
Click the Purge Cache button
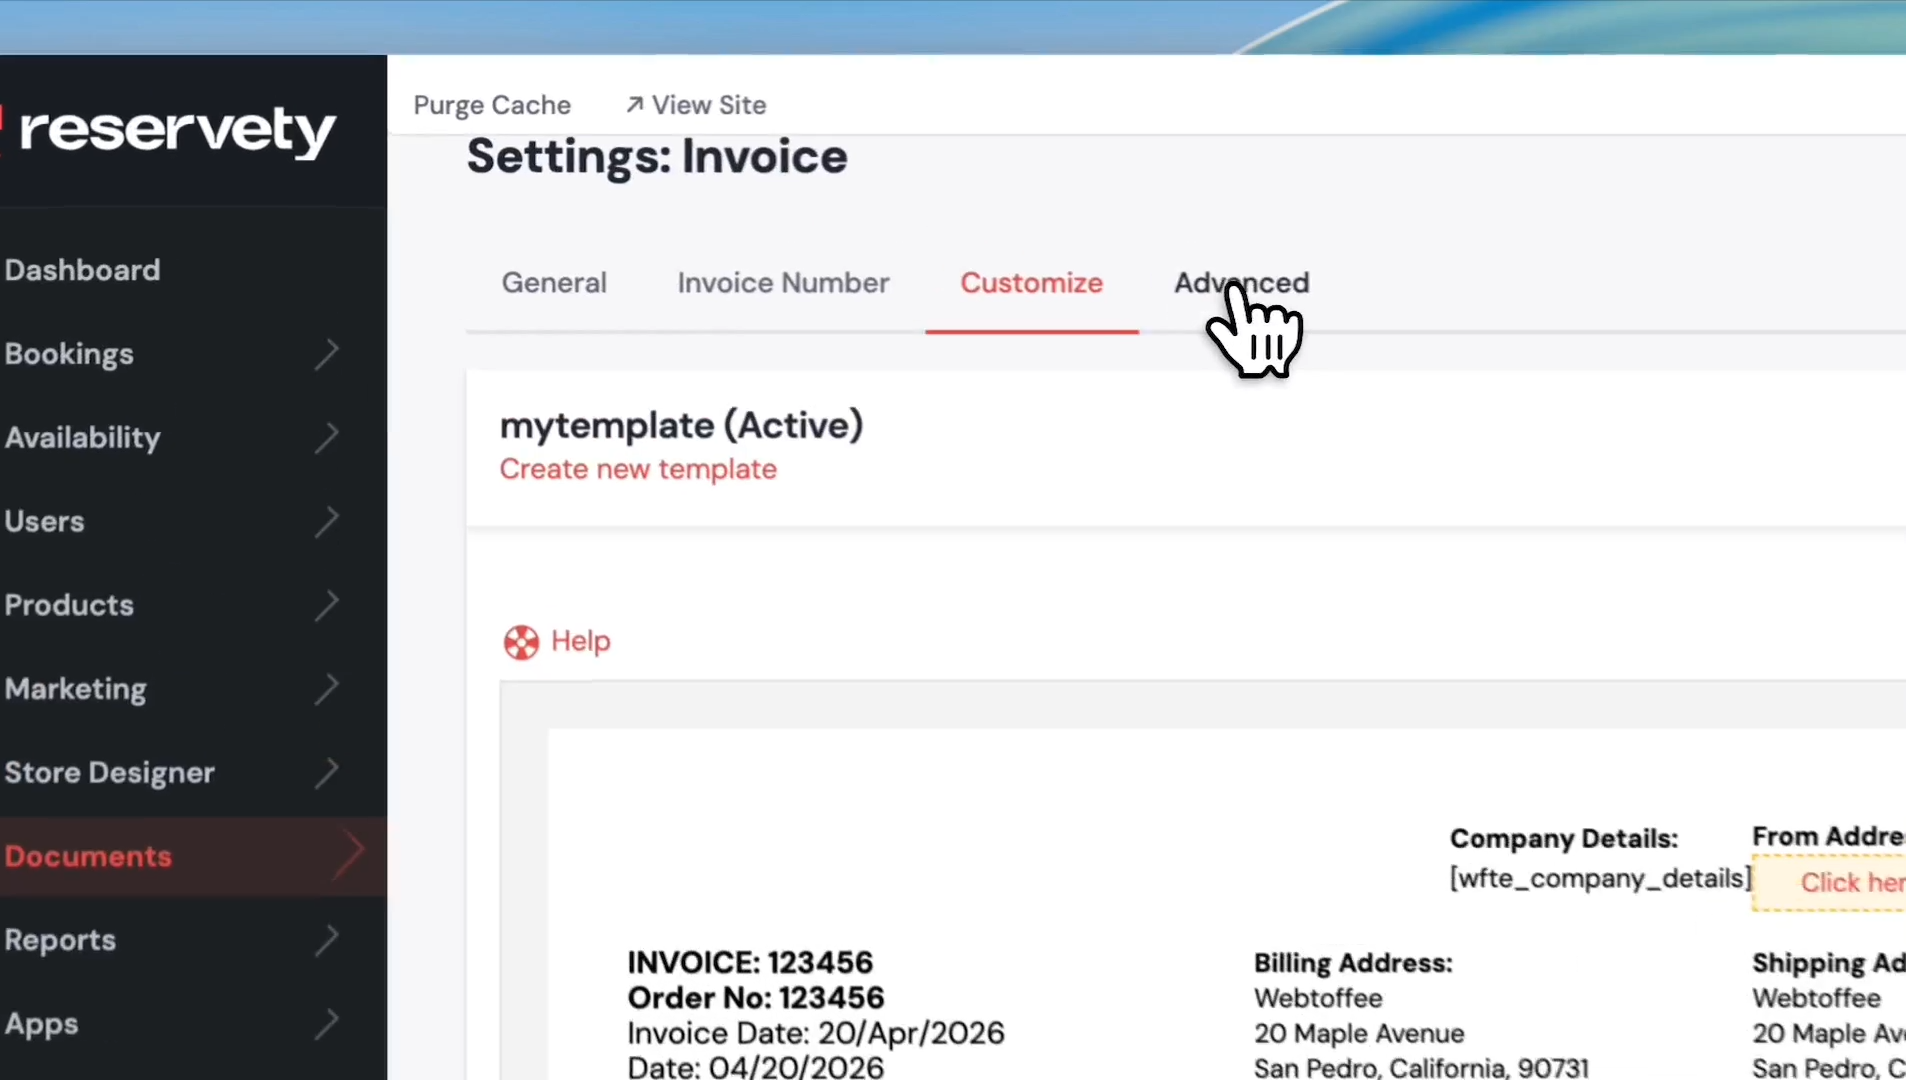coord(492,105)
